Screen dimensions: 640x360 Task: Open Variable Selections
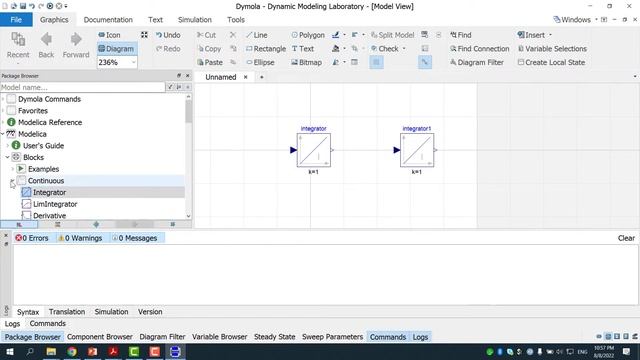click(x=552, y=49)
